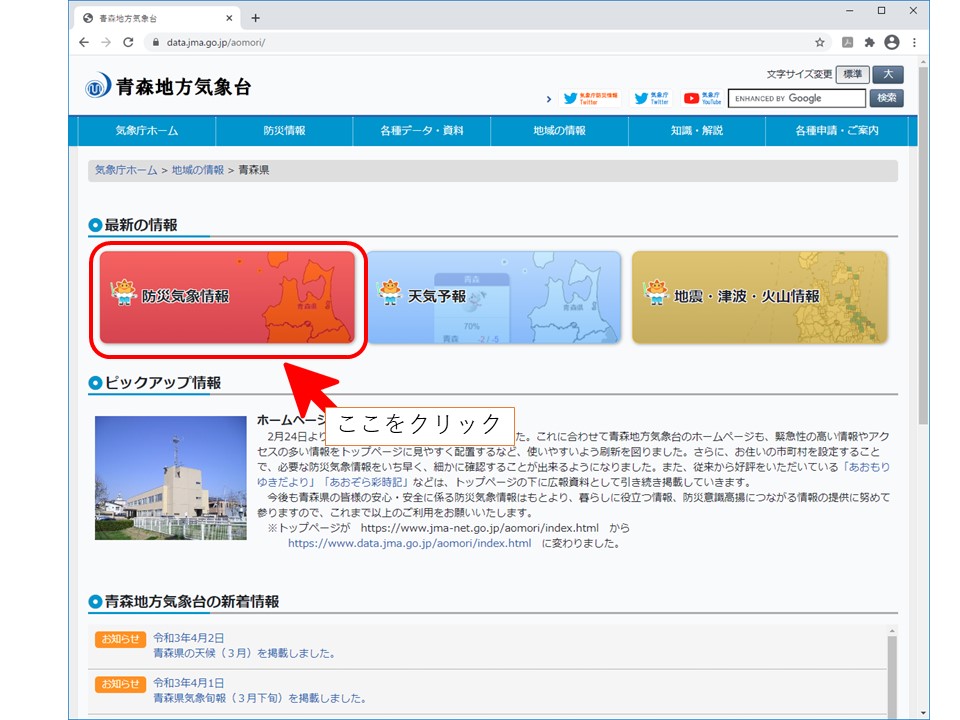Click the news list scroll-up arrow
The image size is (960, 720).
coord(892,631)
